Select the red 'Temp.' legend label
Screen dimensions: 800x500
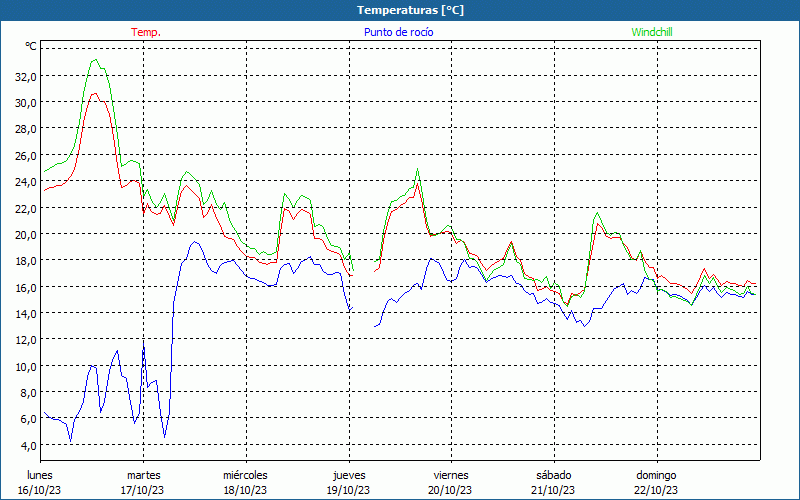tap(146, 32)
